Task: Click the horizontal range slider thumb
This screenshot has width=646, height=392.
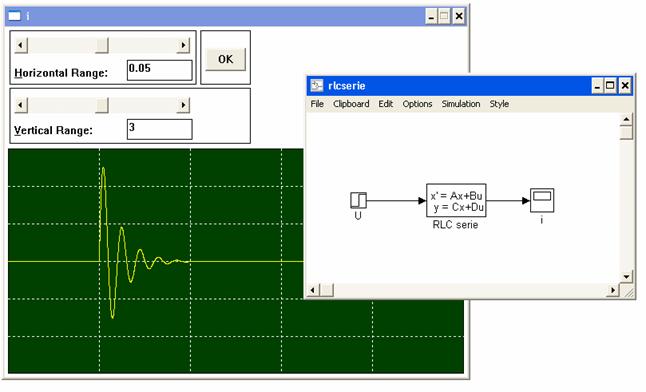Action: click(x=102, y=45)
